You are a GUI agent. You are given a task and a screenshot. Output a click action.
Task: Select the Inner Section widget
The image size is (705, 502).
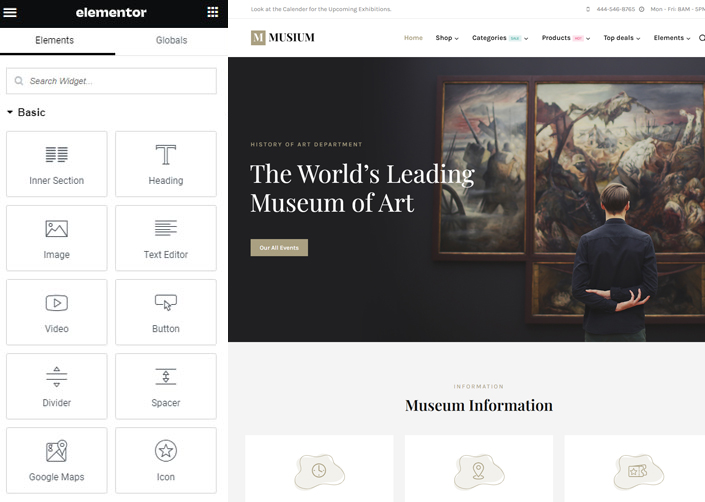pos(57,164)
